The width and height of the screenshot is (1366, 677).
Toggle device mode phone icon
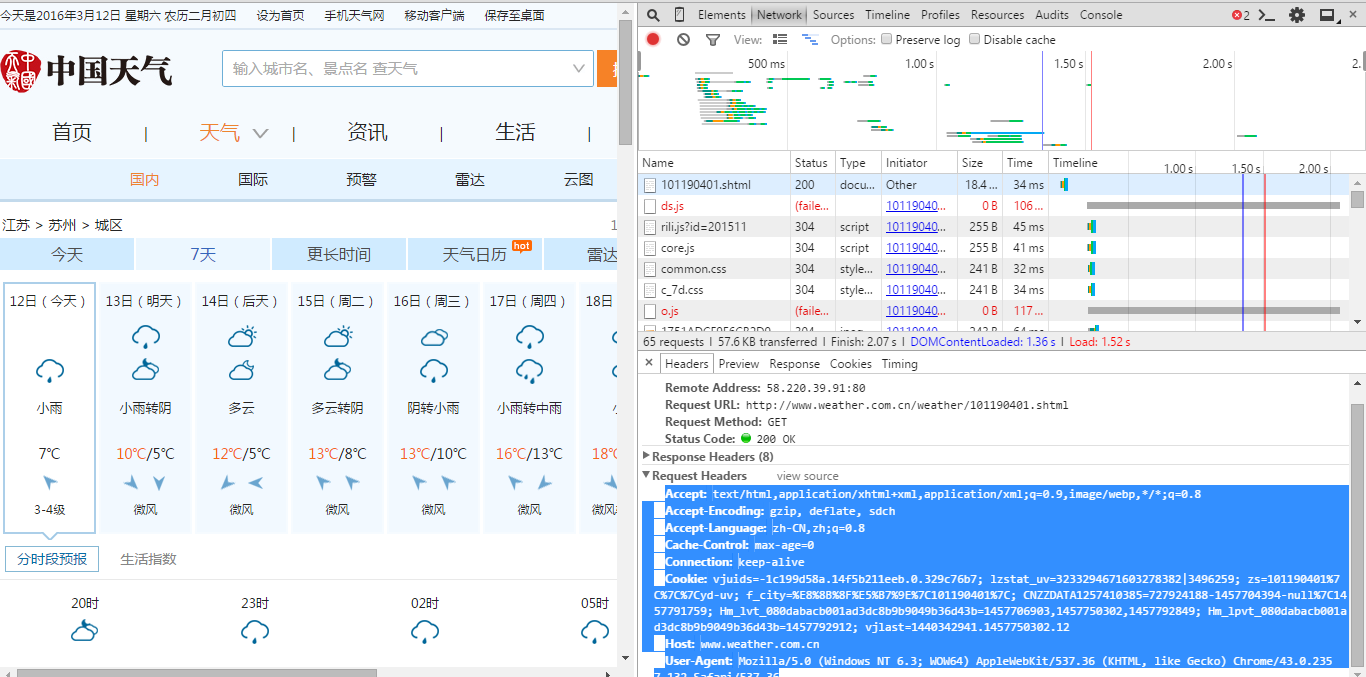pyautogui.click(x=680, y=15)
